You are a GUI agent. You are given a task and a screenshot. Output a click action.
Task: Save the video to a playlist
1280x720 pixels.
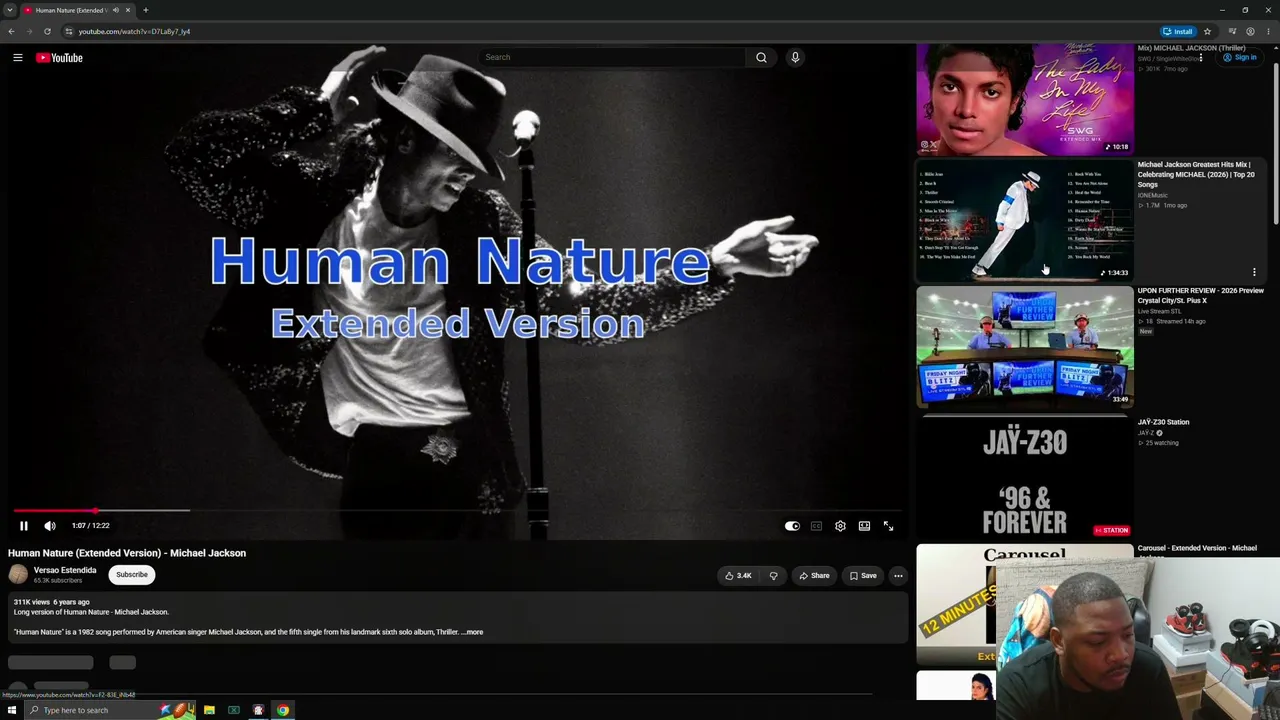coord(863,576)
